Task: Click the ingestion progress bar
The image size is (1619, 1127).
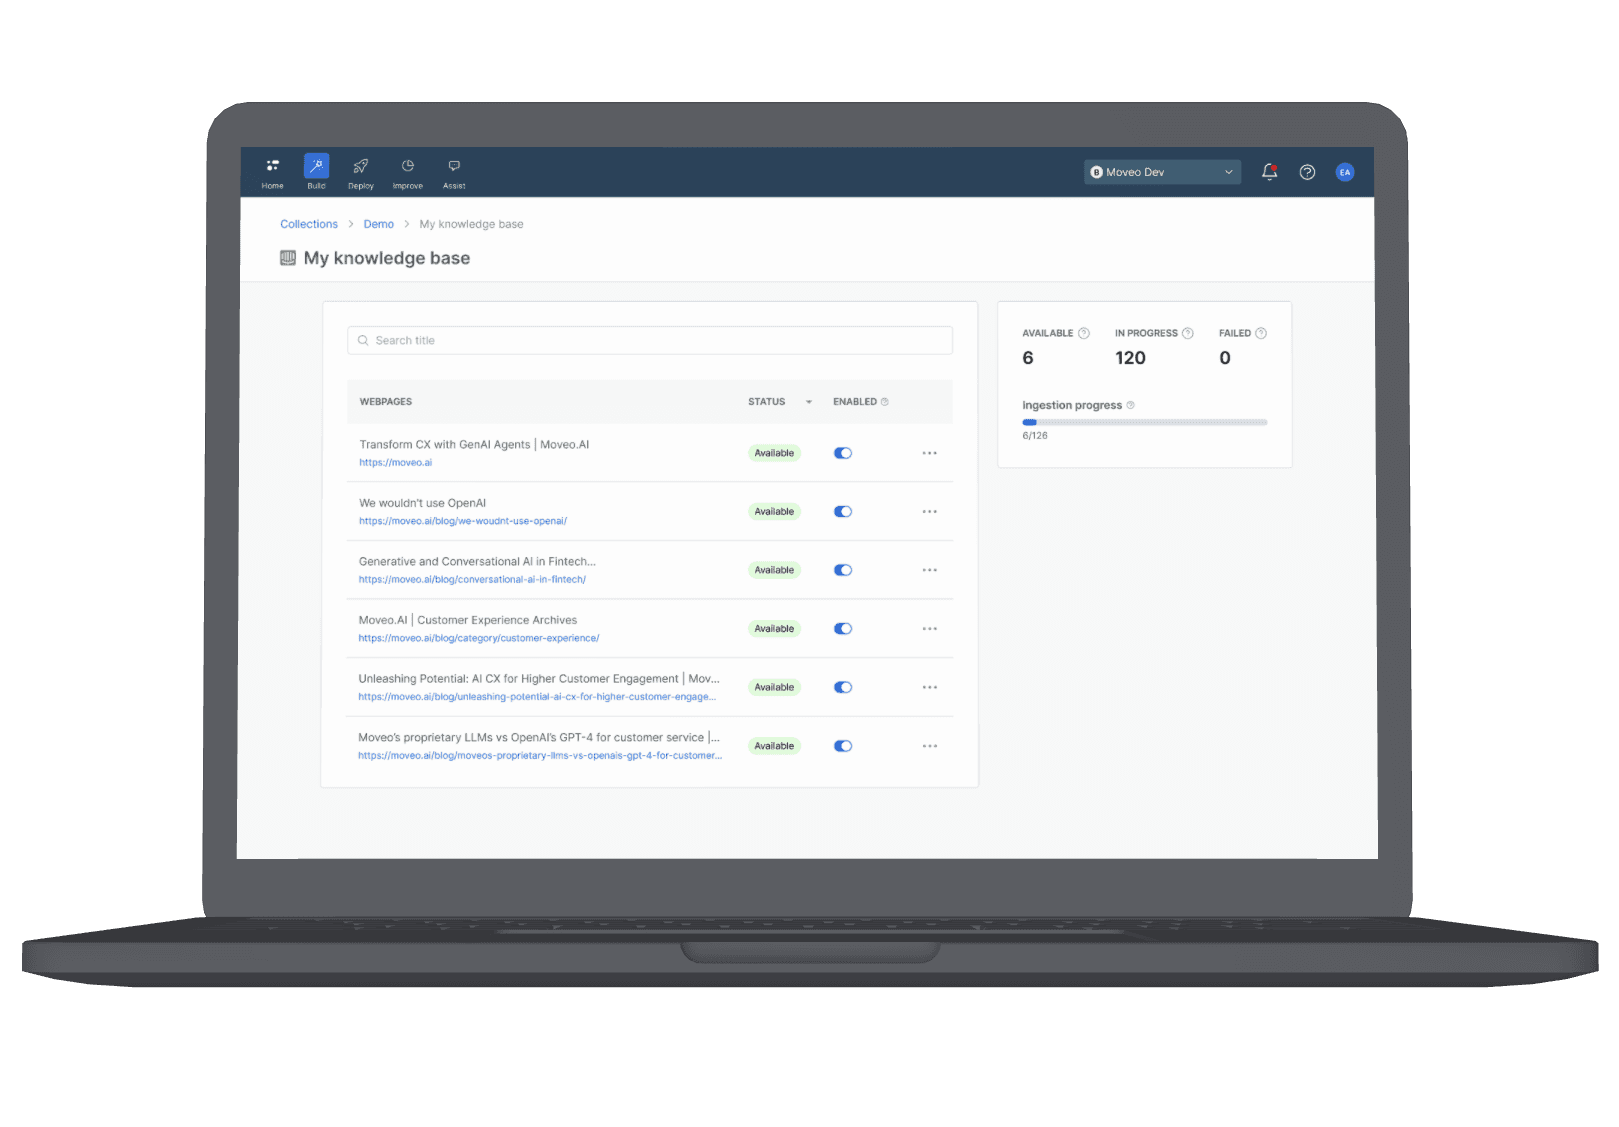Action: tap(1144, 422)
